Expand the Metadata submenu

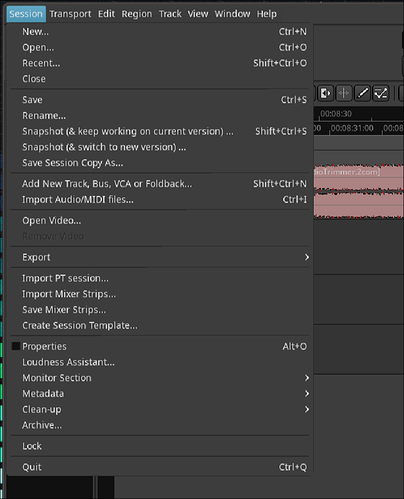(160, 394)
